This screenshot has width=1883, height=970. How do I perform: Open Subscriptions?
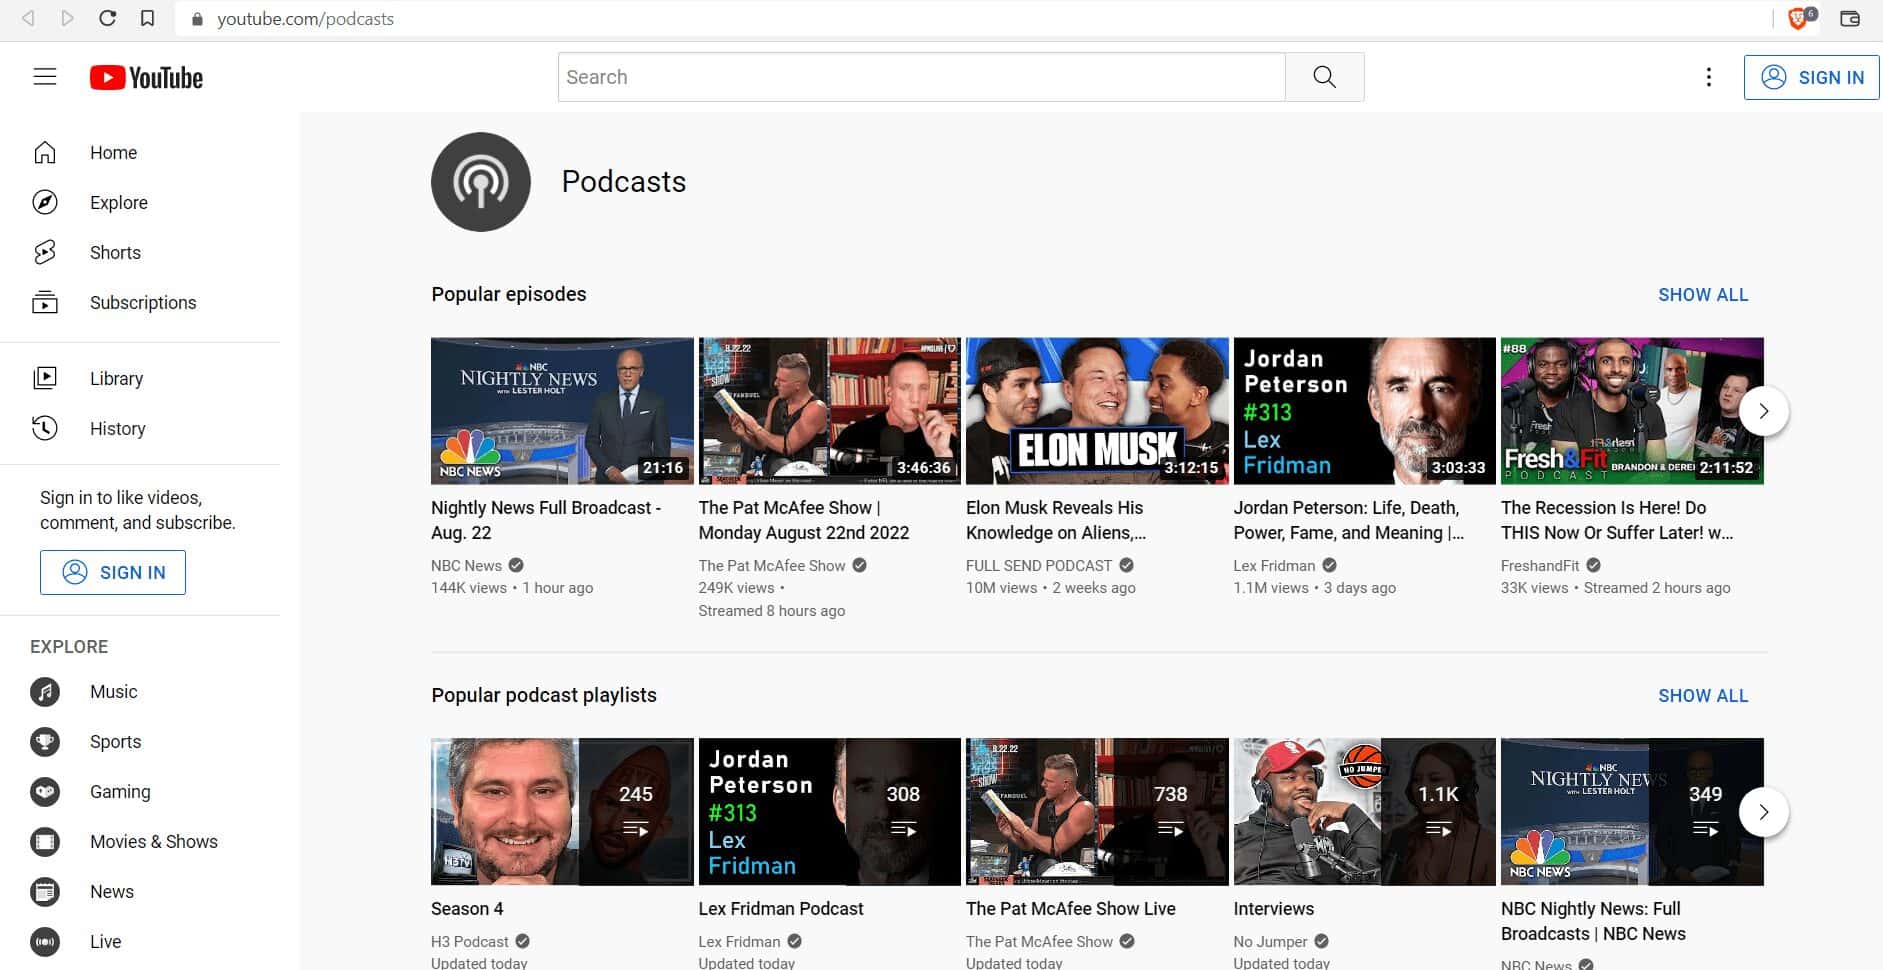140,302
